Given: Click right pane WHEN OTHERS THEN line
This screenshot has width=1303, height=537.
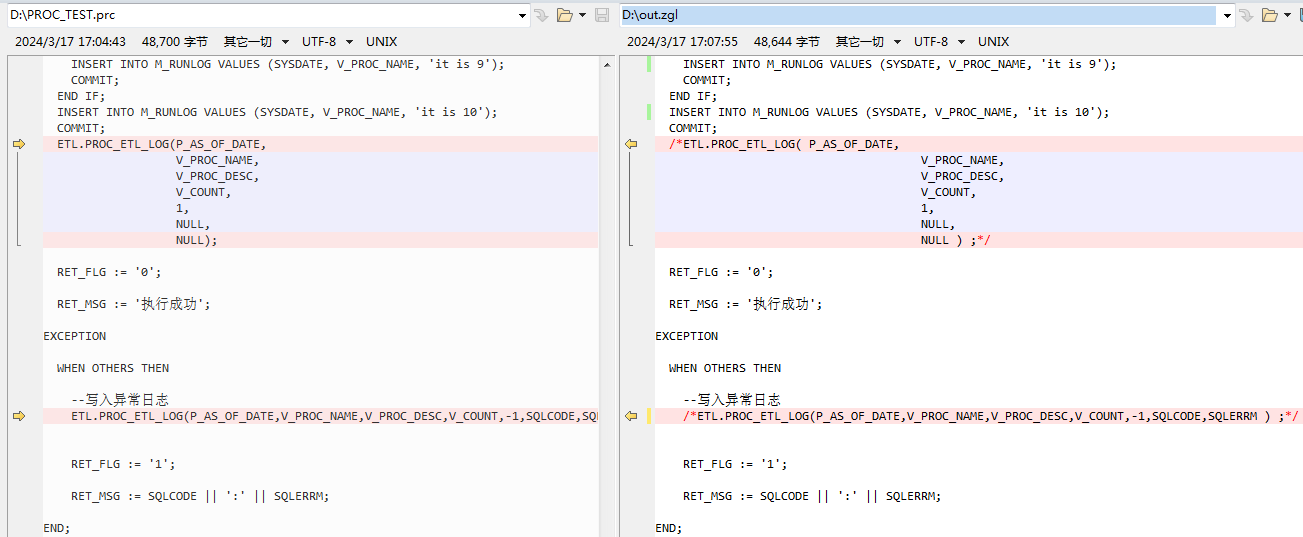Looking at the screenshot, I should (725, 368).
